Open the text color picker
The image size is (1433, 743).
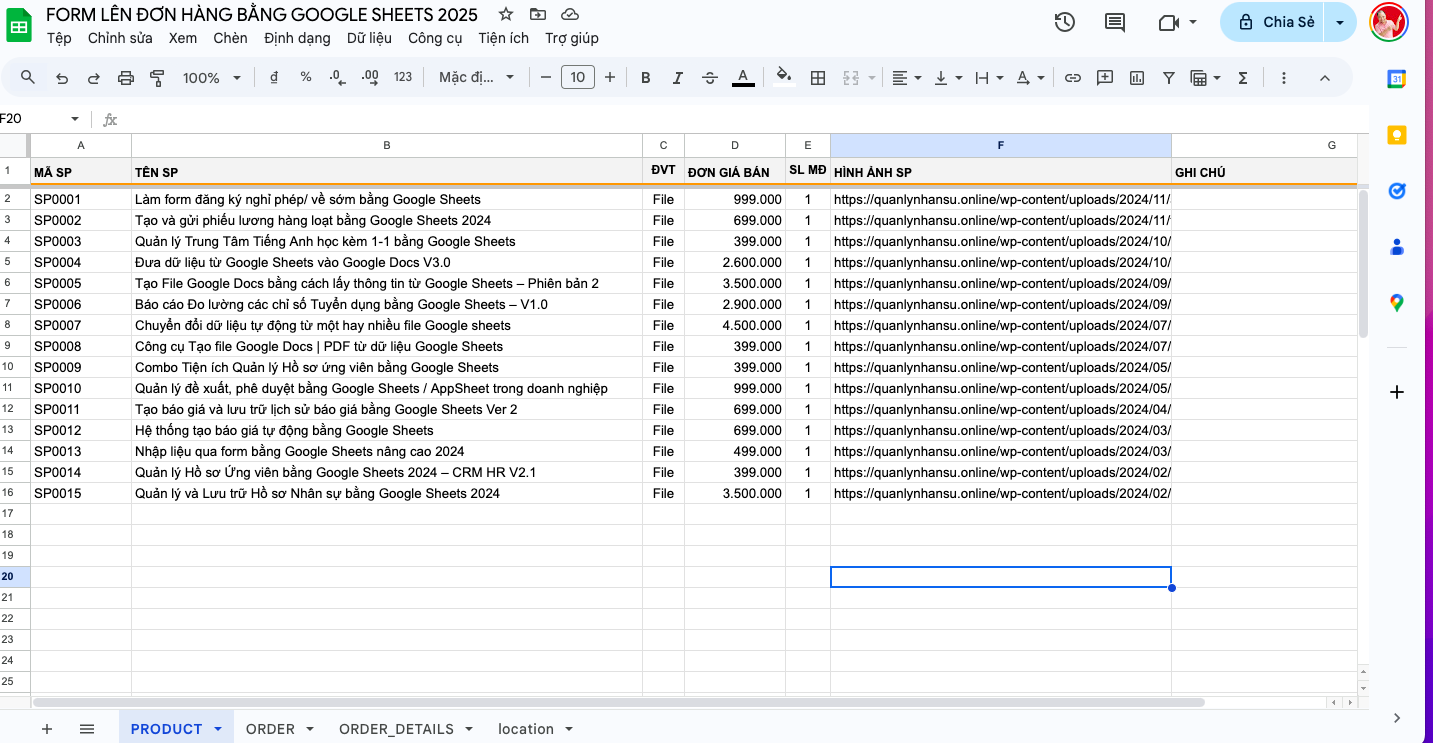[744, 77]
